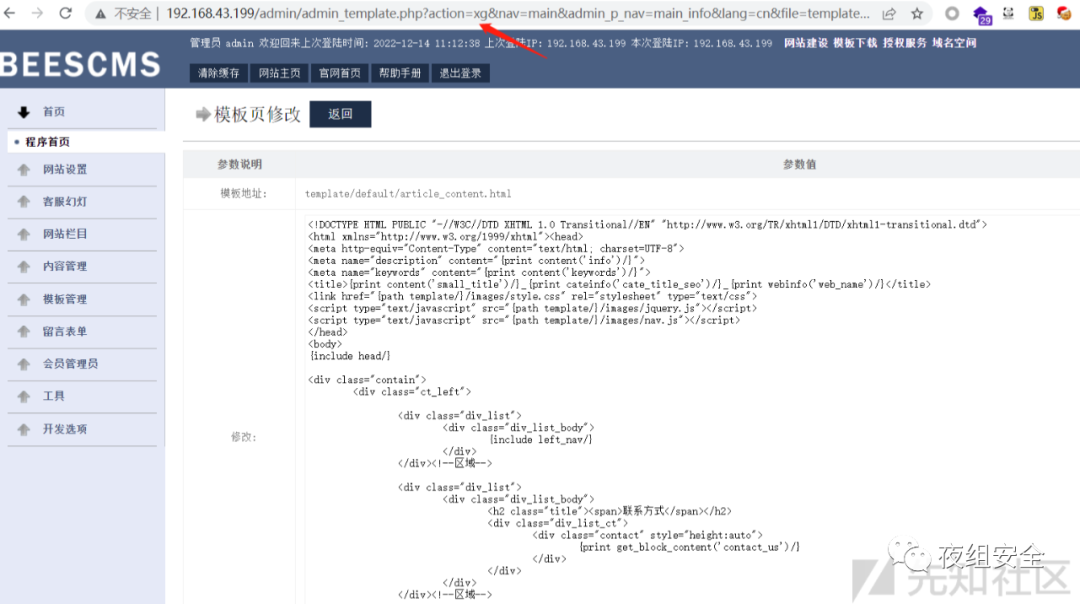Click the 参数说明 column header

(240, 165)
